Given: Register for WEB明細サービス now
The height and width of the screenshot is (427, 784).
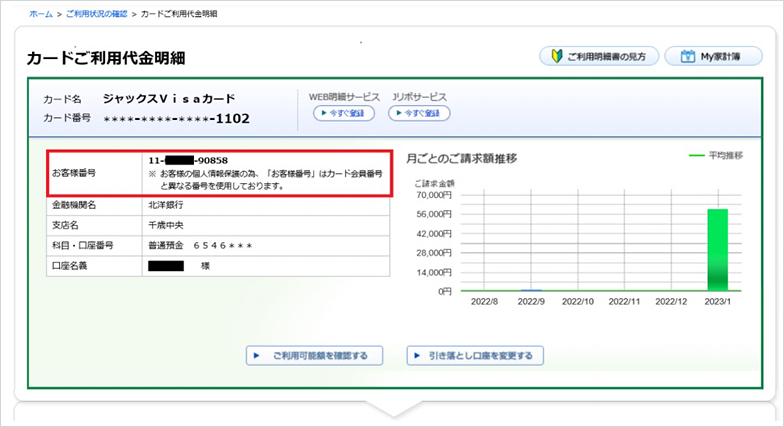Looking at the screenshot, I should (343, 114).
